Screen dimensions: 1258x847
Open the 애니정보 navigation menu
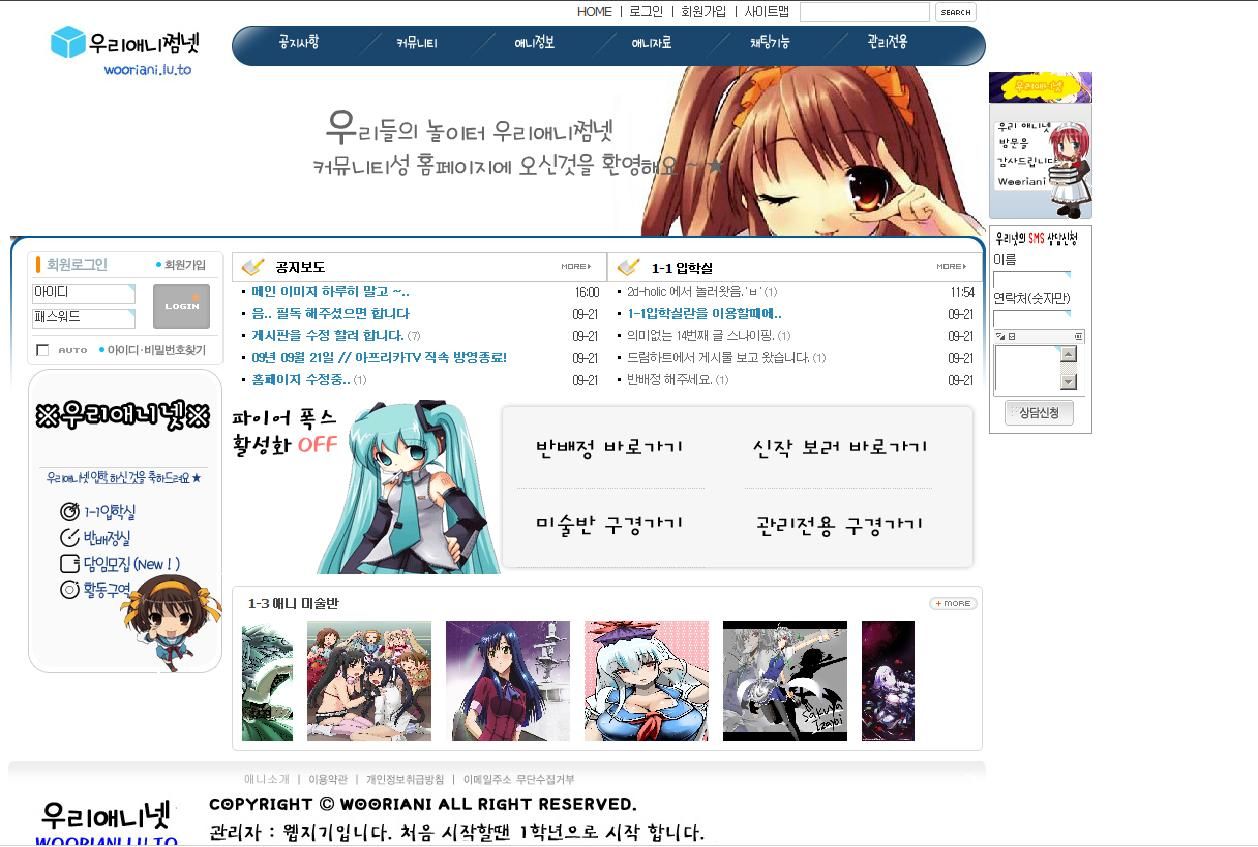(534, 43)
